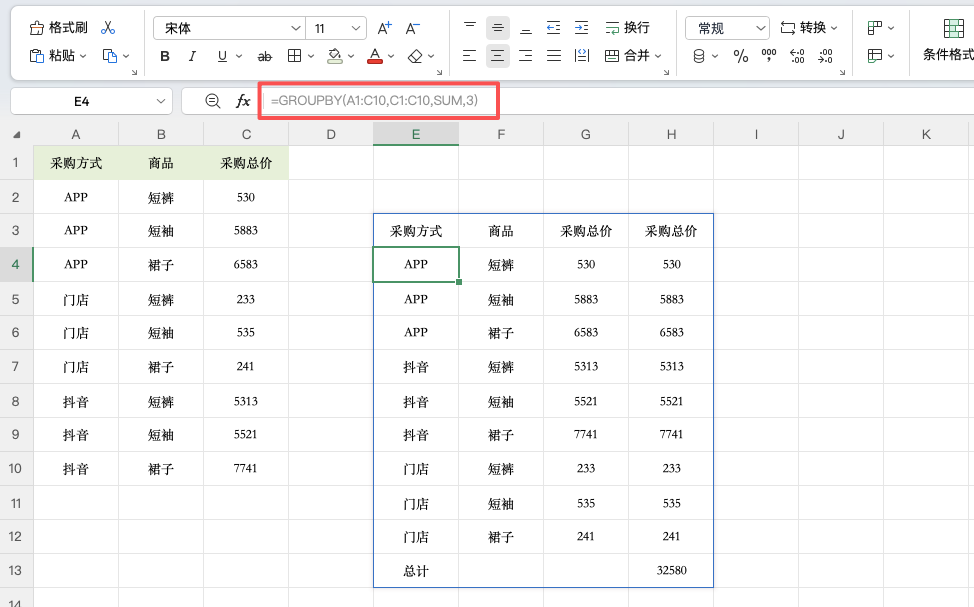This screenshot has width=974, height=607.
Task: Toggle italic formatting
Action: coord(193,57)
